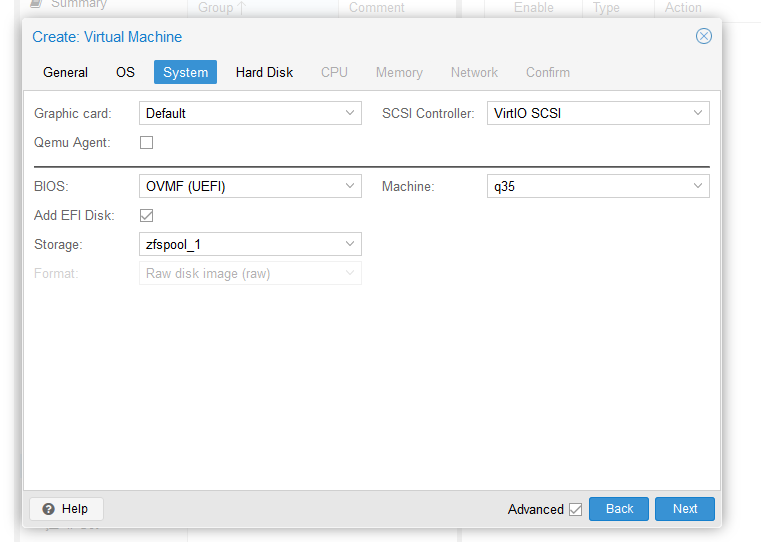Toggle the Advanced checkbox
Screen dimensions: 761x542
pos(576,509)
